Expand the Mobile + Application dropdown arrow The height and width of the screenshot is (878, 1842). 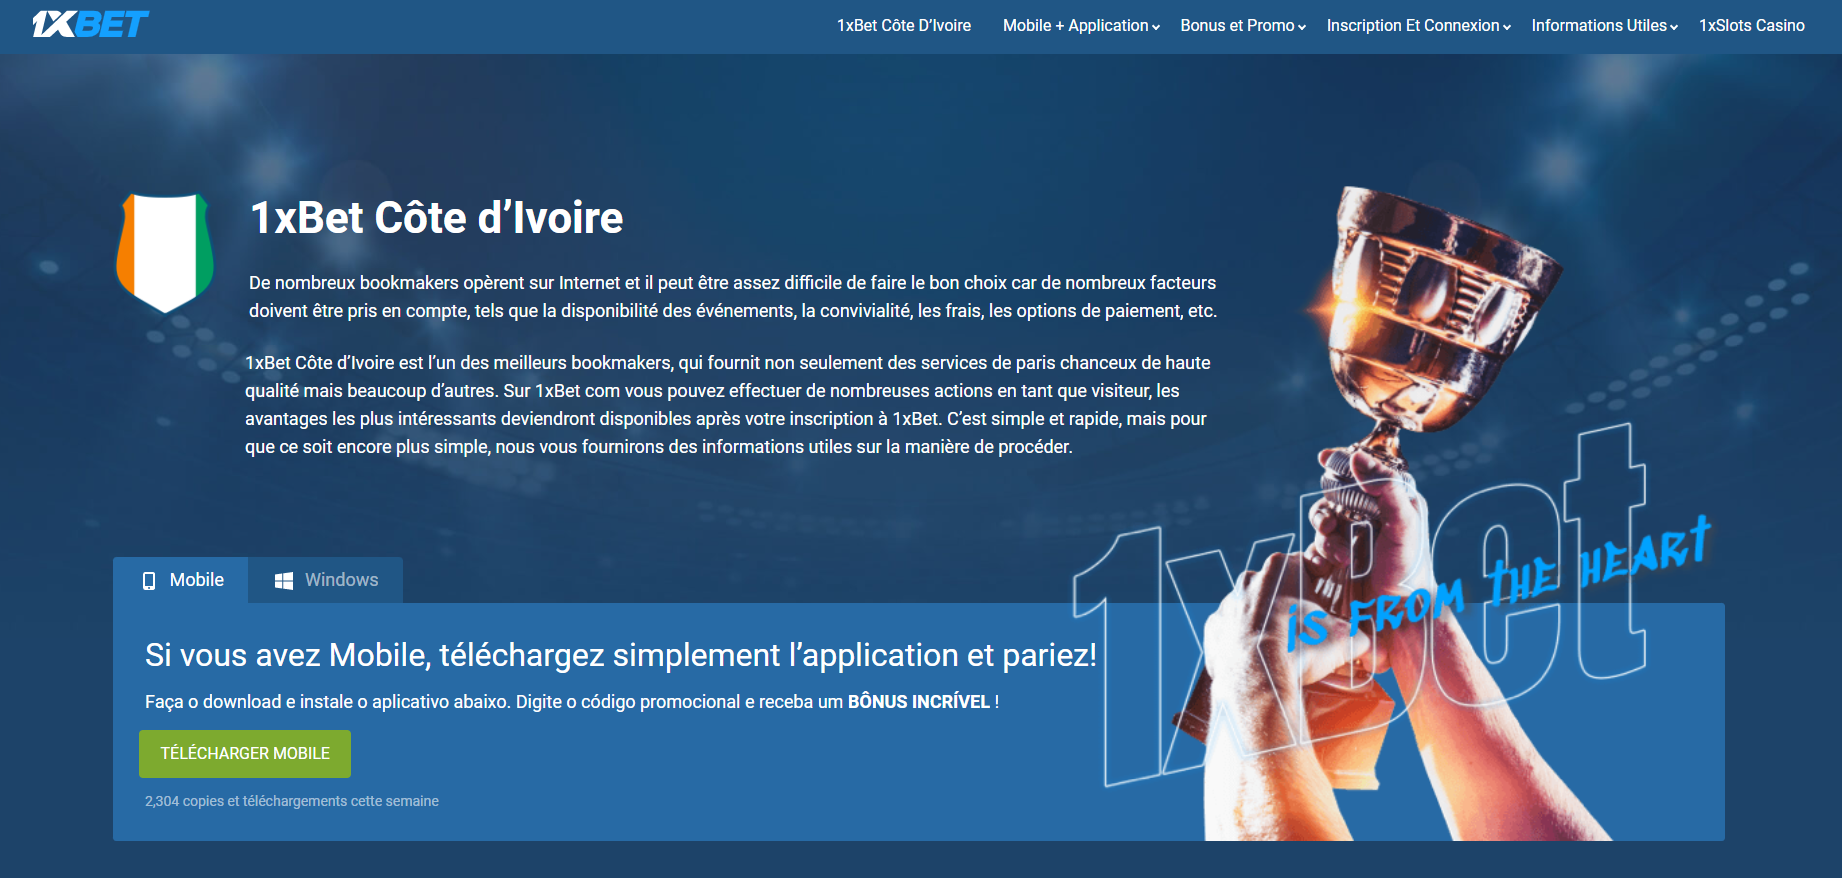[1156, 27]
